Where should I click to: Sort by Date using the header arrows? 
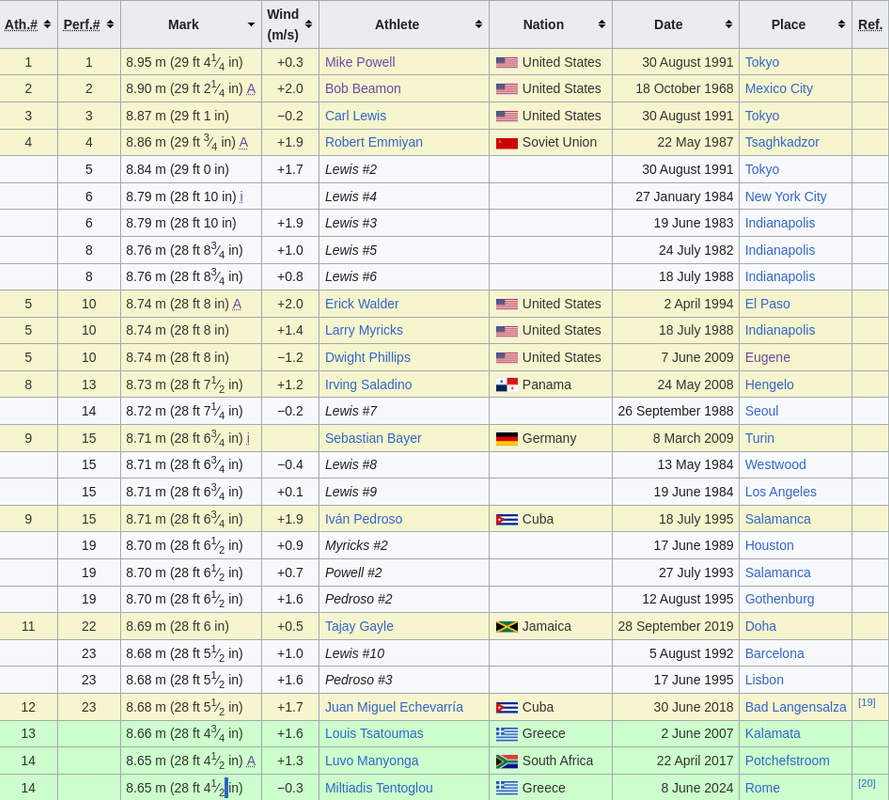(729, 24)
